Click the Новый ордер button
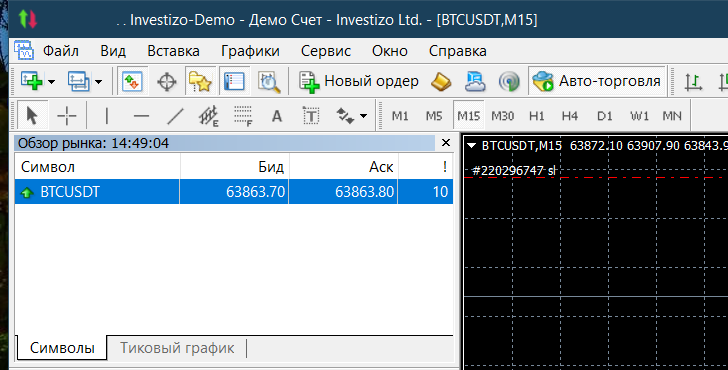 pyautogui.click(x=359, y=82)
